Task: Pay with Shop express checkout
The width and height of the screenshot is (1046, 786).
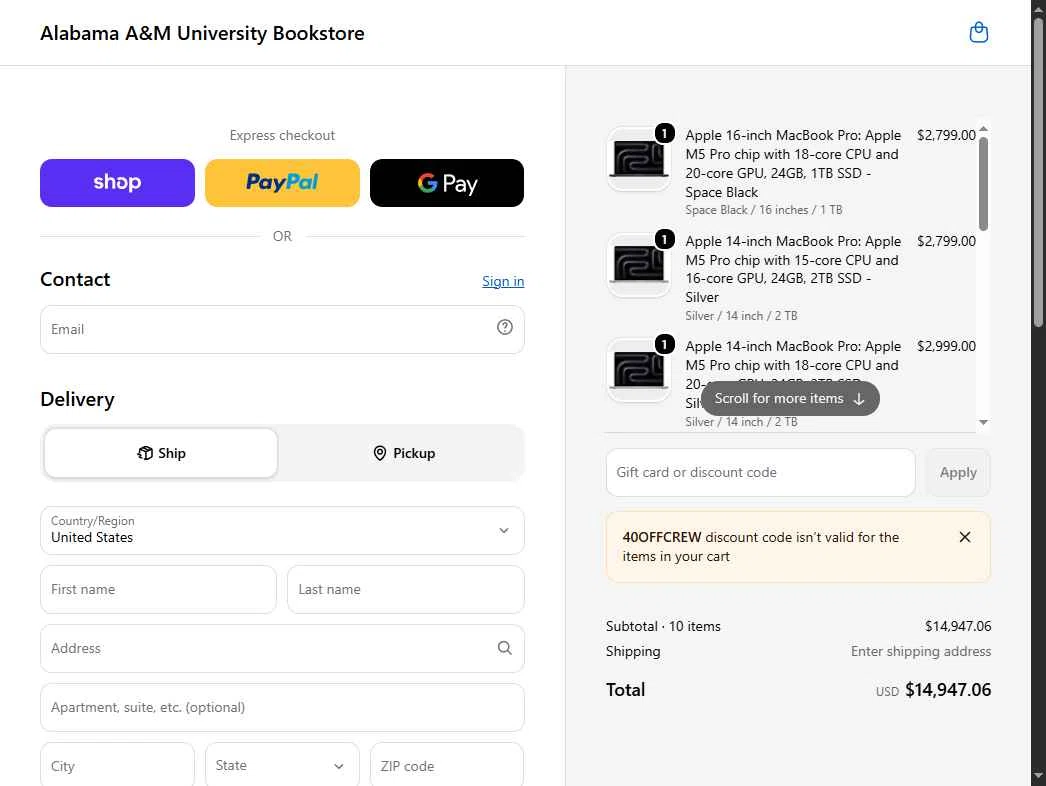Action: pyautogui.click(x=117, y=183)
